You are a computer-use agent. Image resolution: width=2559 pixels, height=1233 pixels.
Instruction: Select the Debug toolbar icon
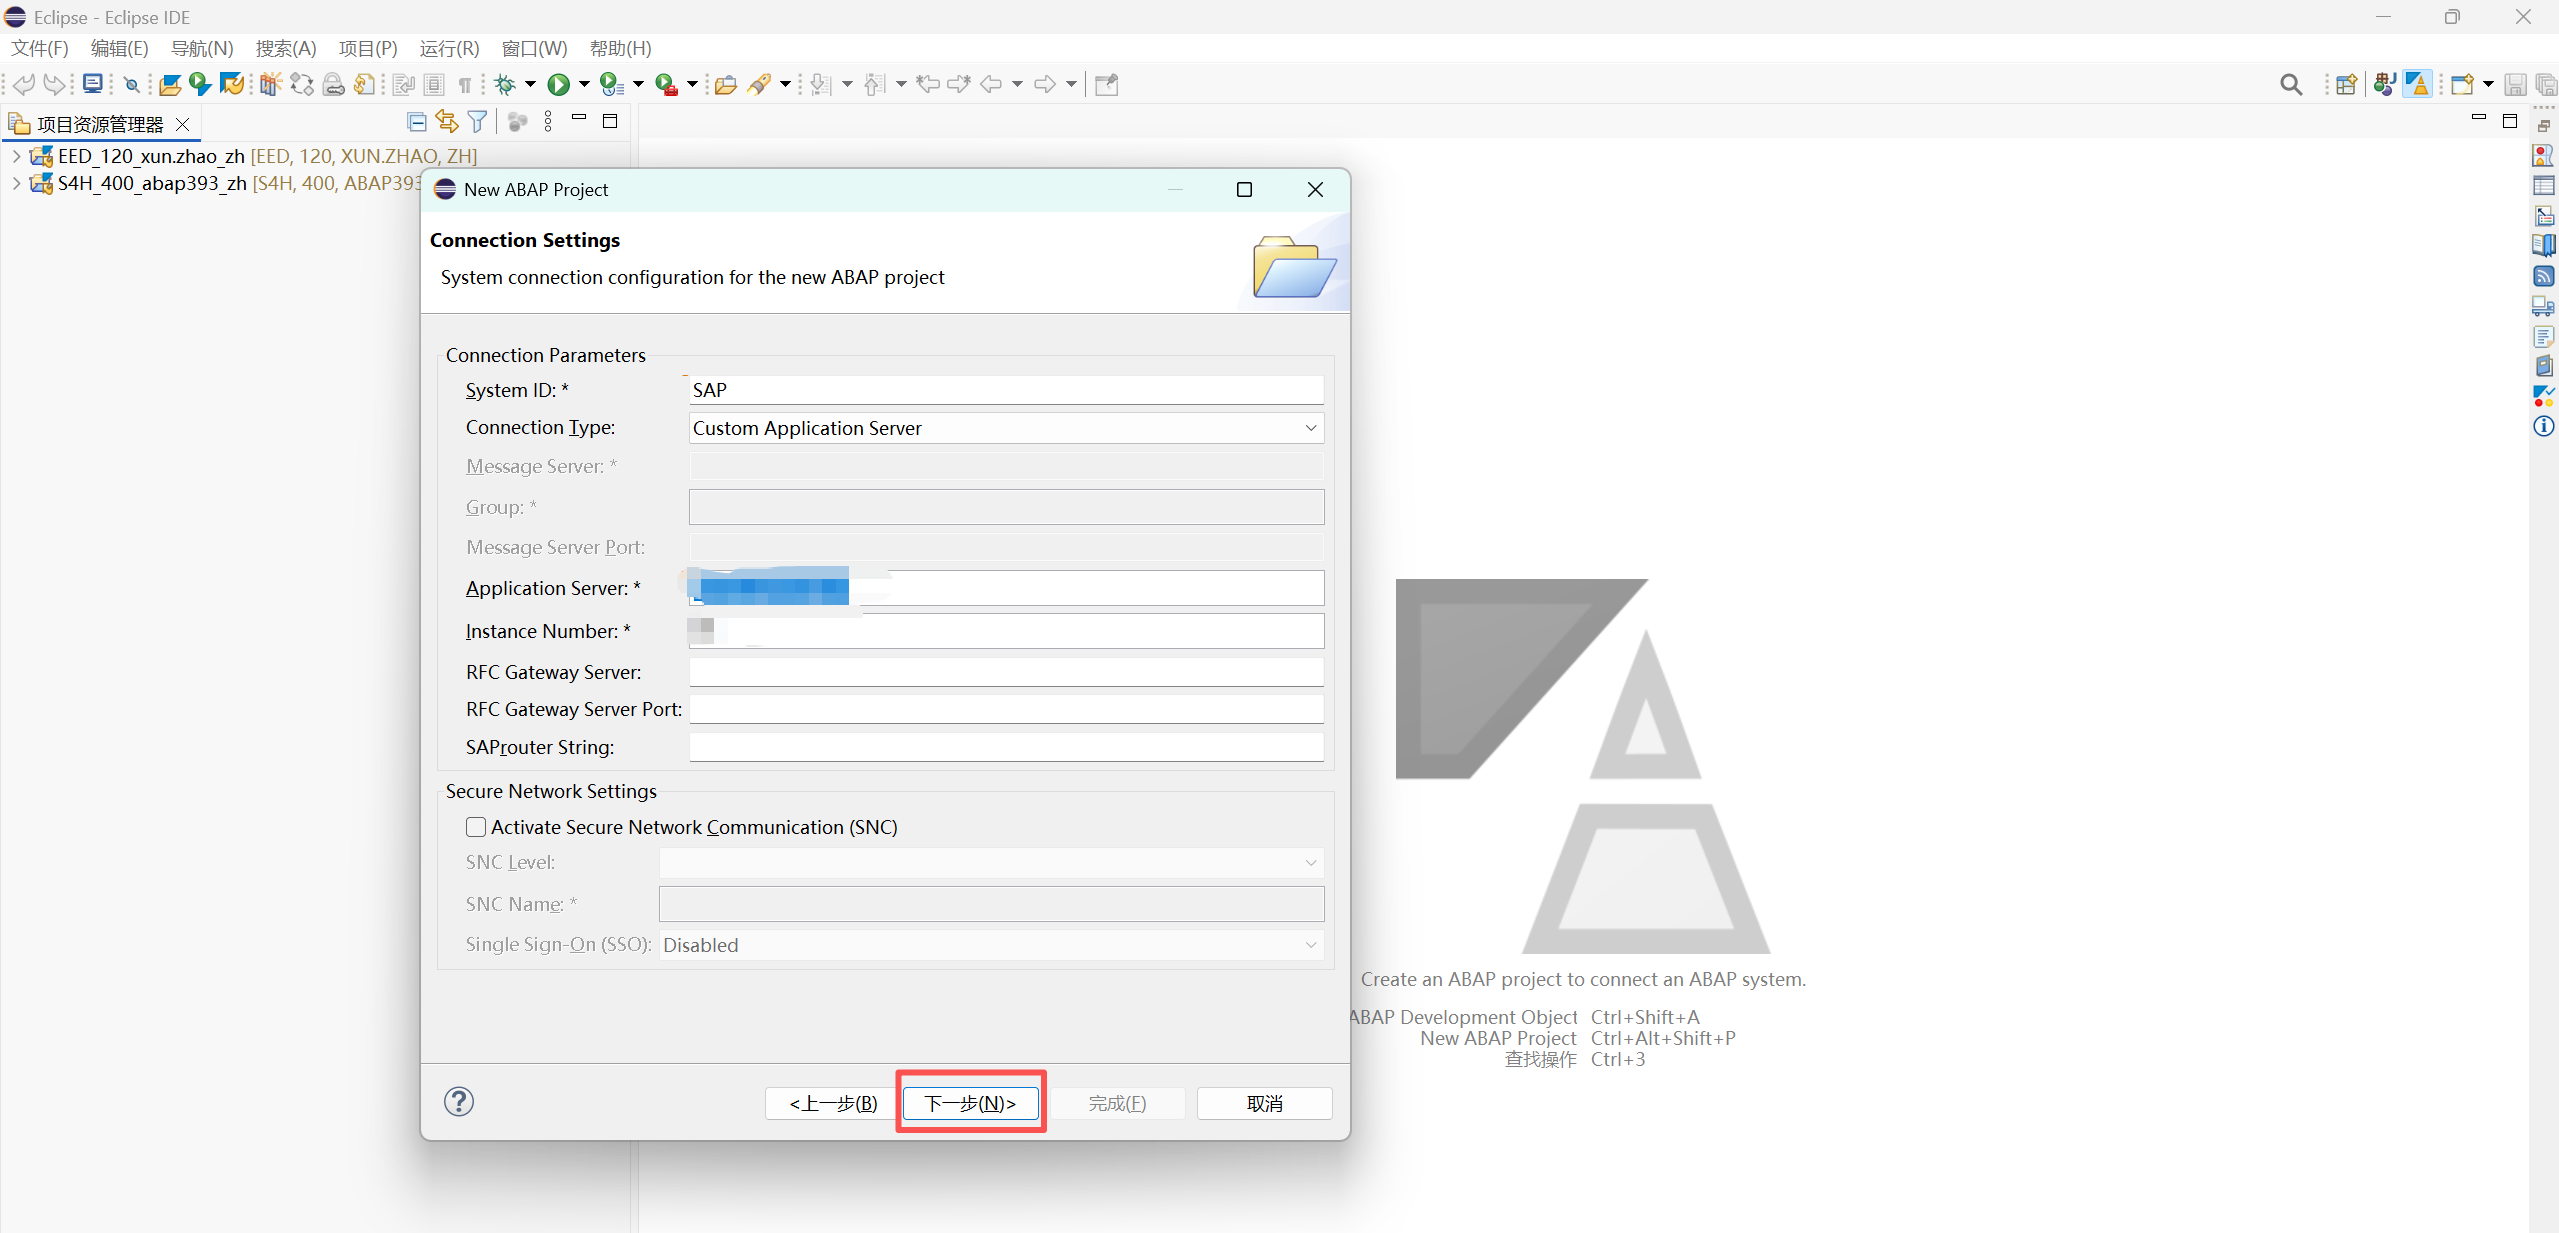[x=506, y=84]
